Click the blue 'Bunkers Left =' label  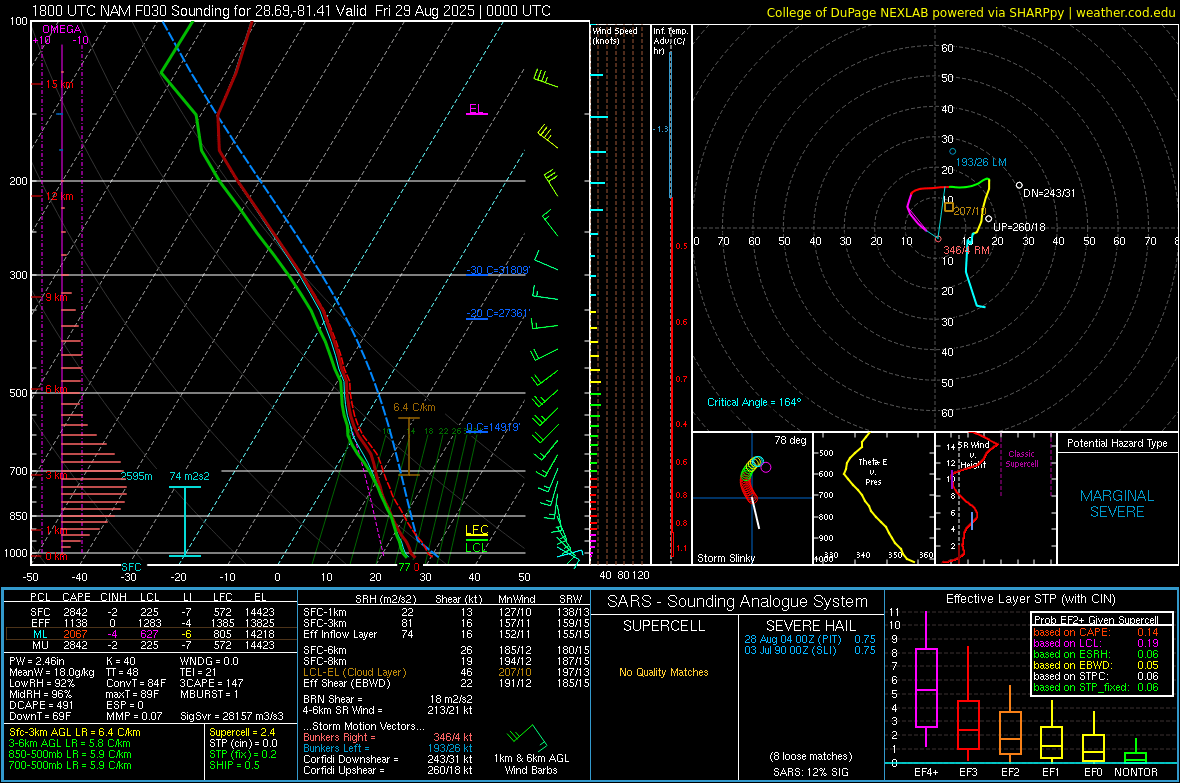pyautogui.click(x=336, y=748)
